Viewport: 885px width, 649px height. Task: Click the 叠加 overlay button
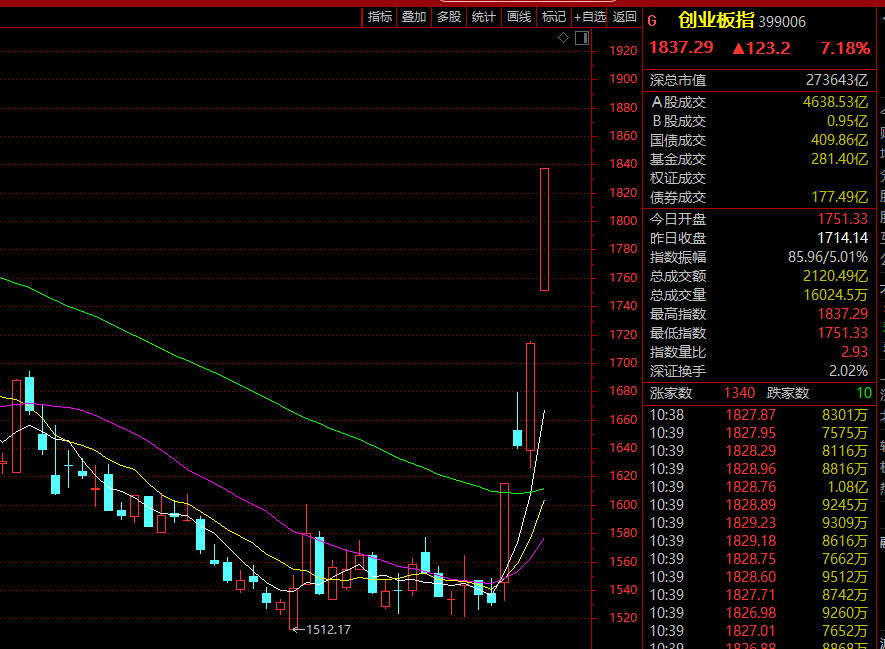coord(414,17)
